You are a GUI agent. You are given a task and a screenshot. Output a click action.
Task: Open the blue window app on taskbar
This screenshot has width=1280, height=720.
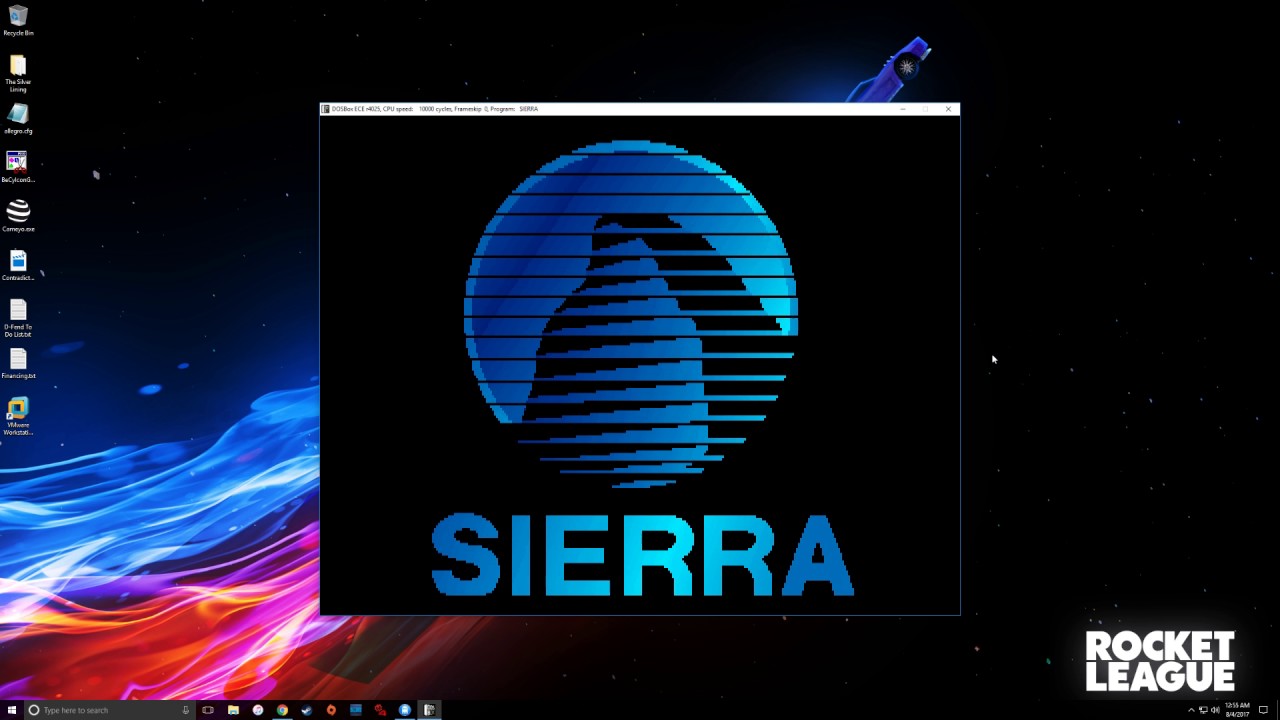pyautogui.click(x=356, y=710)
